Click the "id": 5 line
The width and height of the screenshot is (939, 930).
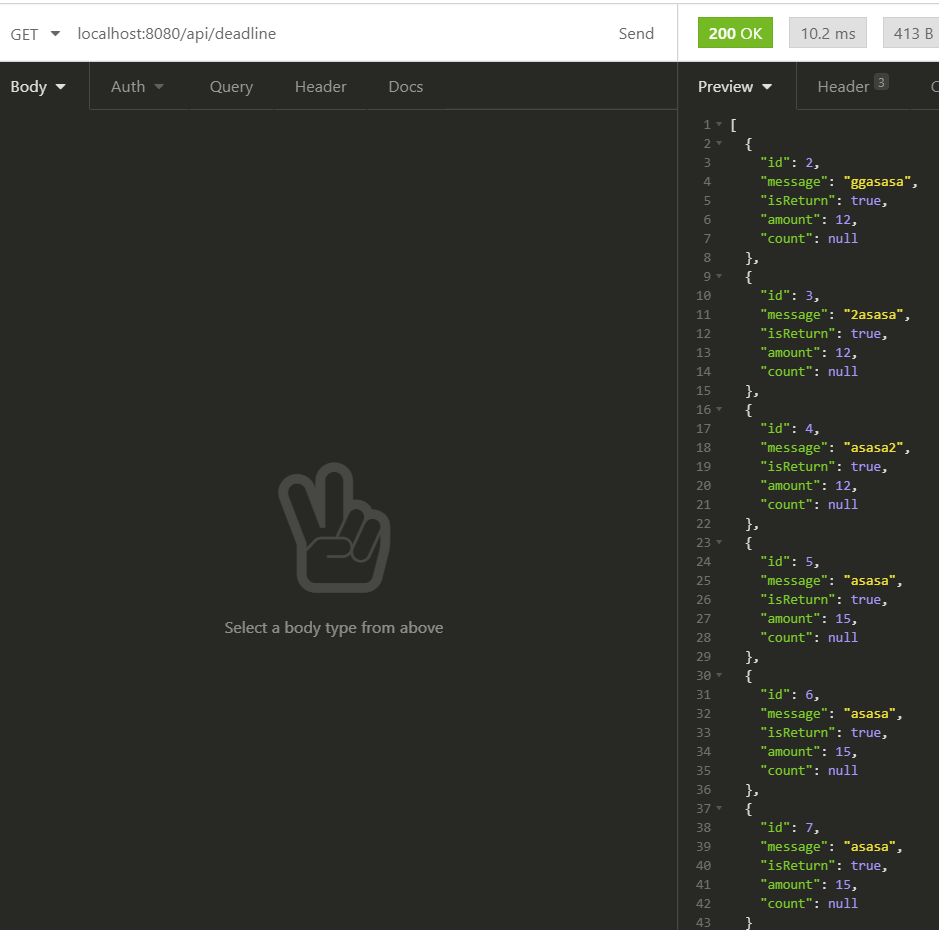[789, 561]
